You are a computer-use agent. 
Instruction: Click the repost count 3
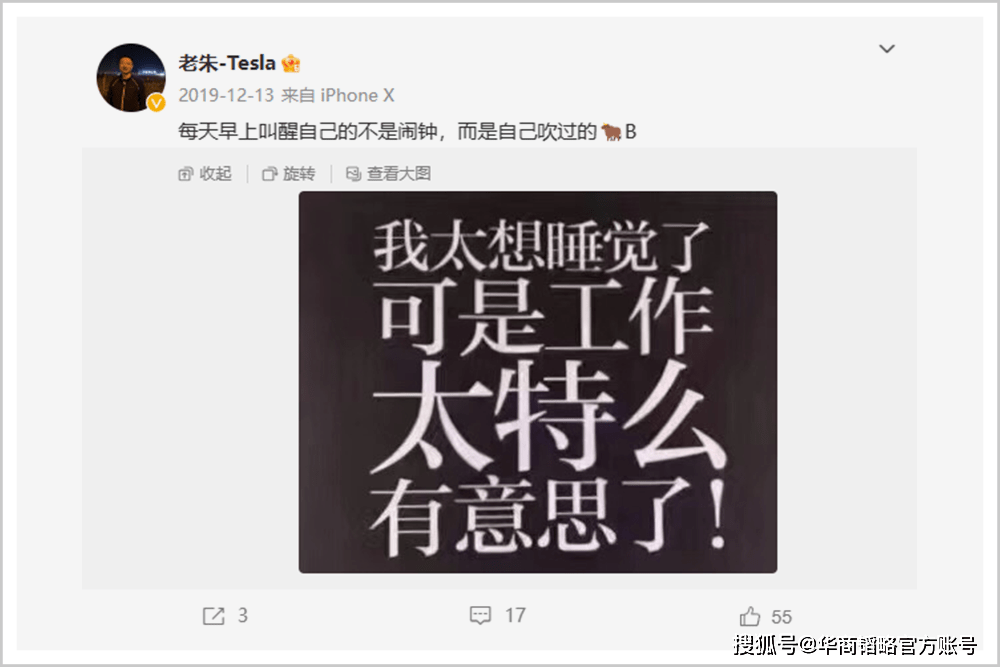click(x=243, y=615)
